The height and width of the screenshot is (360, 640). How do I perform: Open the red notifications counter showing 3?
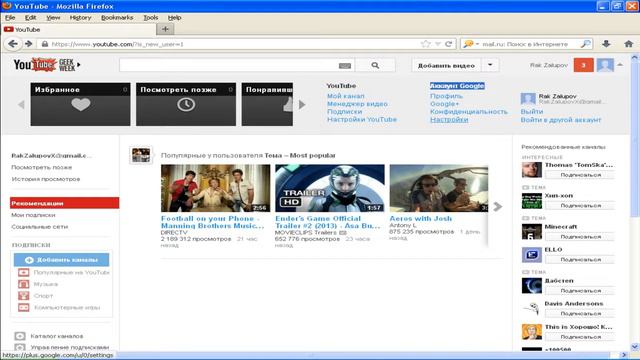click(583, 65)
